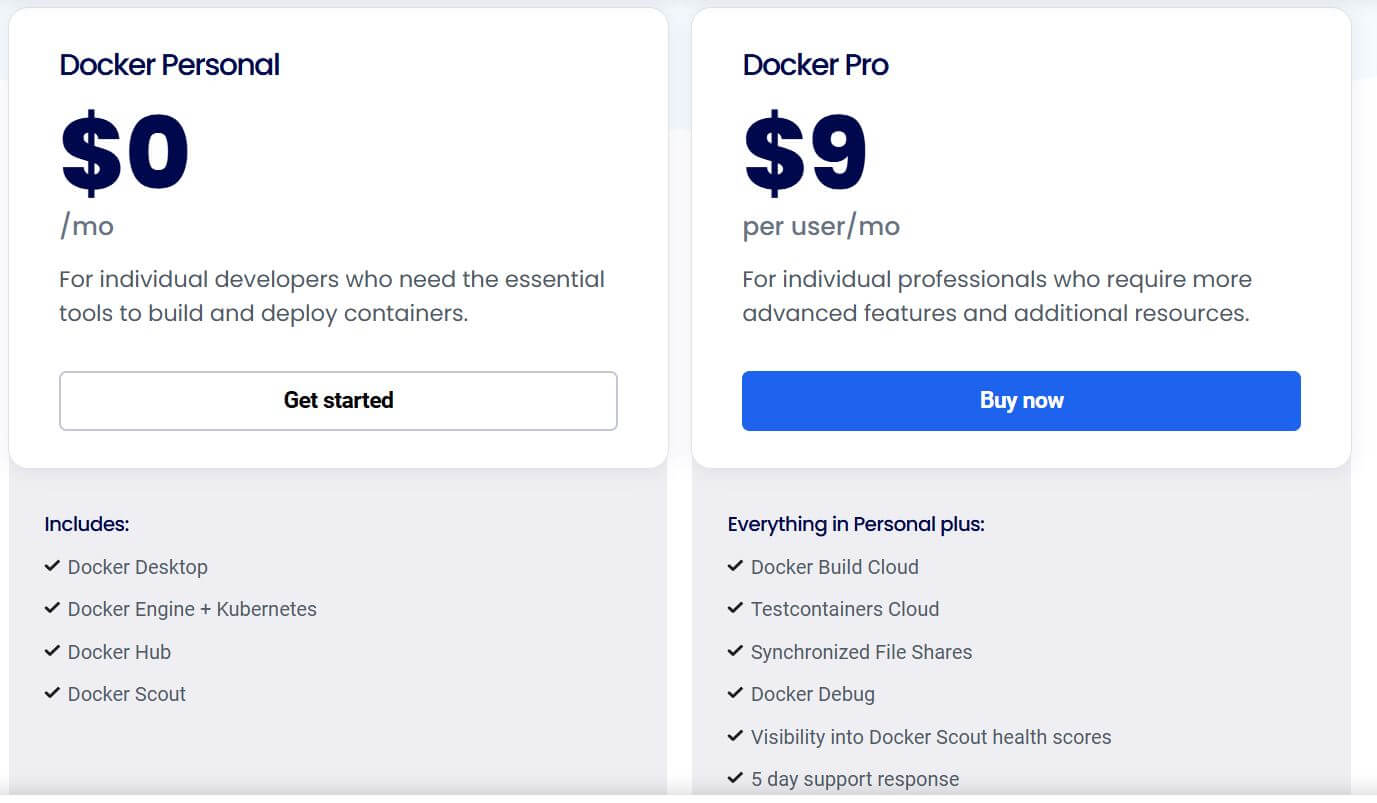The height and width of the screenshot is (803, 1377).
Task: Click checkmark beside Synchronized File Shares
Action: pos(735,651)
